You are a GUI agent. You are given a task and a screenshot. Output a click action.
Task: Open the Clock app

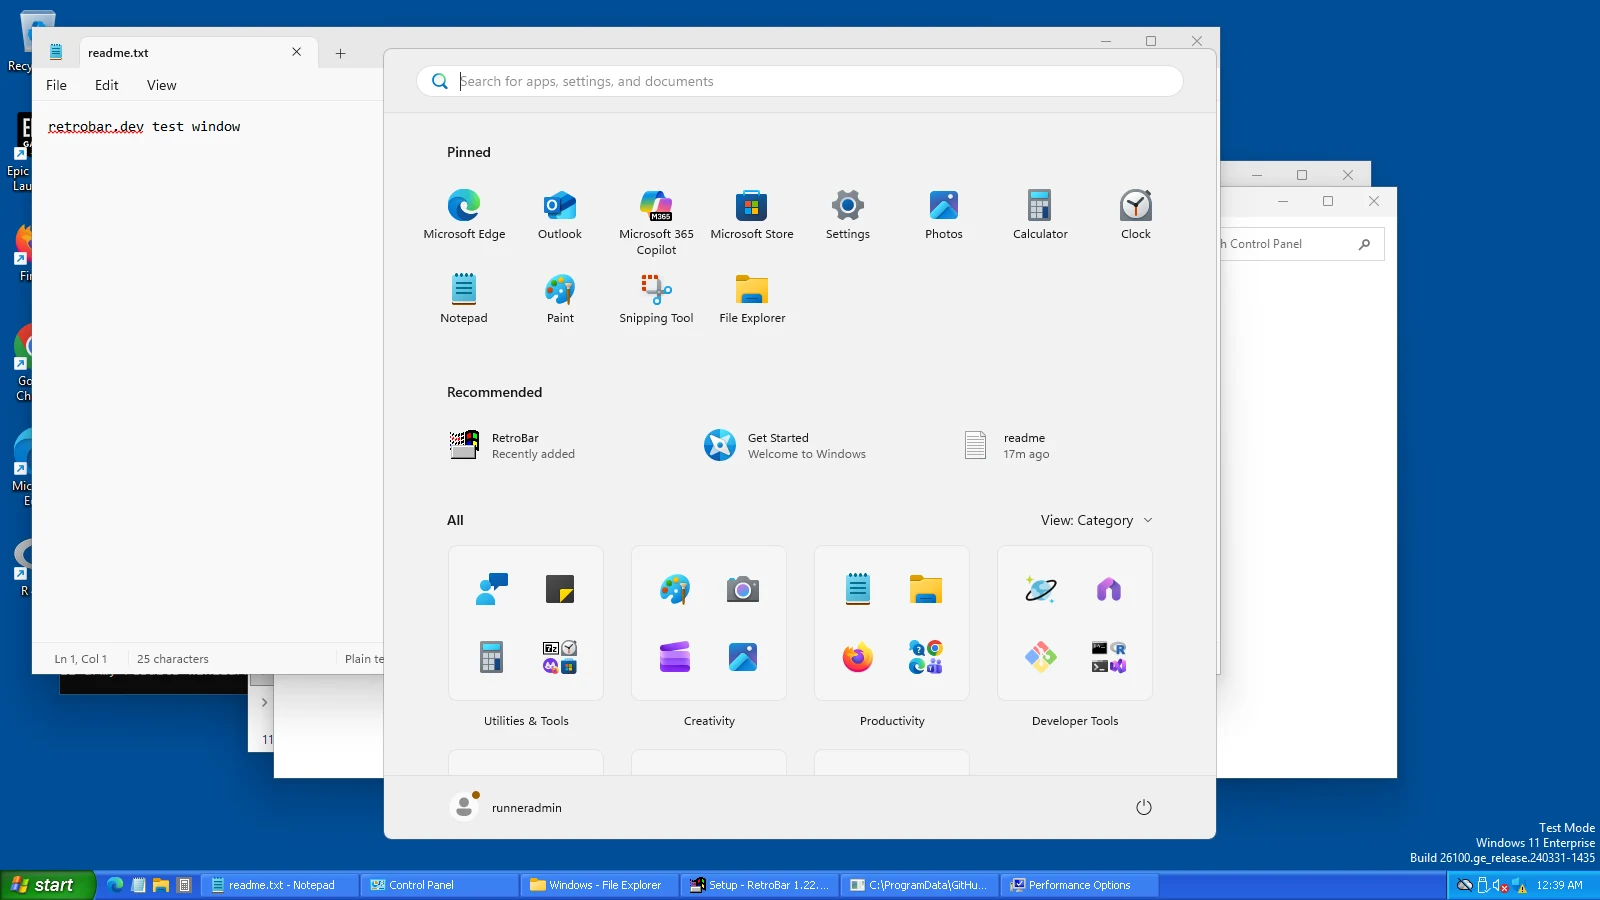(1136, 214)
